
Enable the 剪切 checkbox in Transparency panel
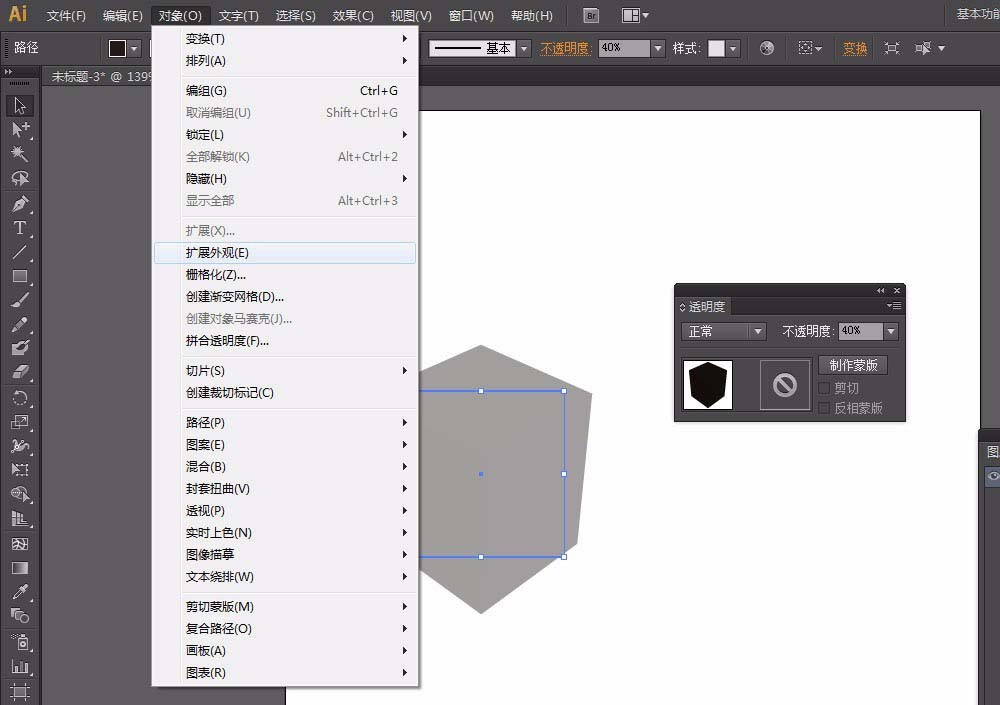(x=824, y=387)
